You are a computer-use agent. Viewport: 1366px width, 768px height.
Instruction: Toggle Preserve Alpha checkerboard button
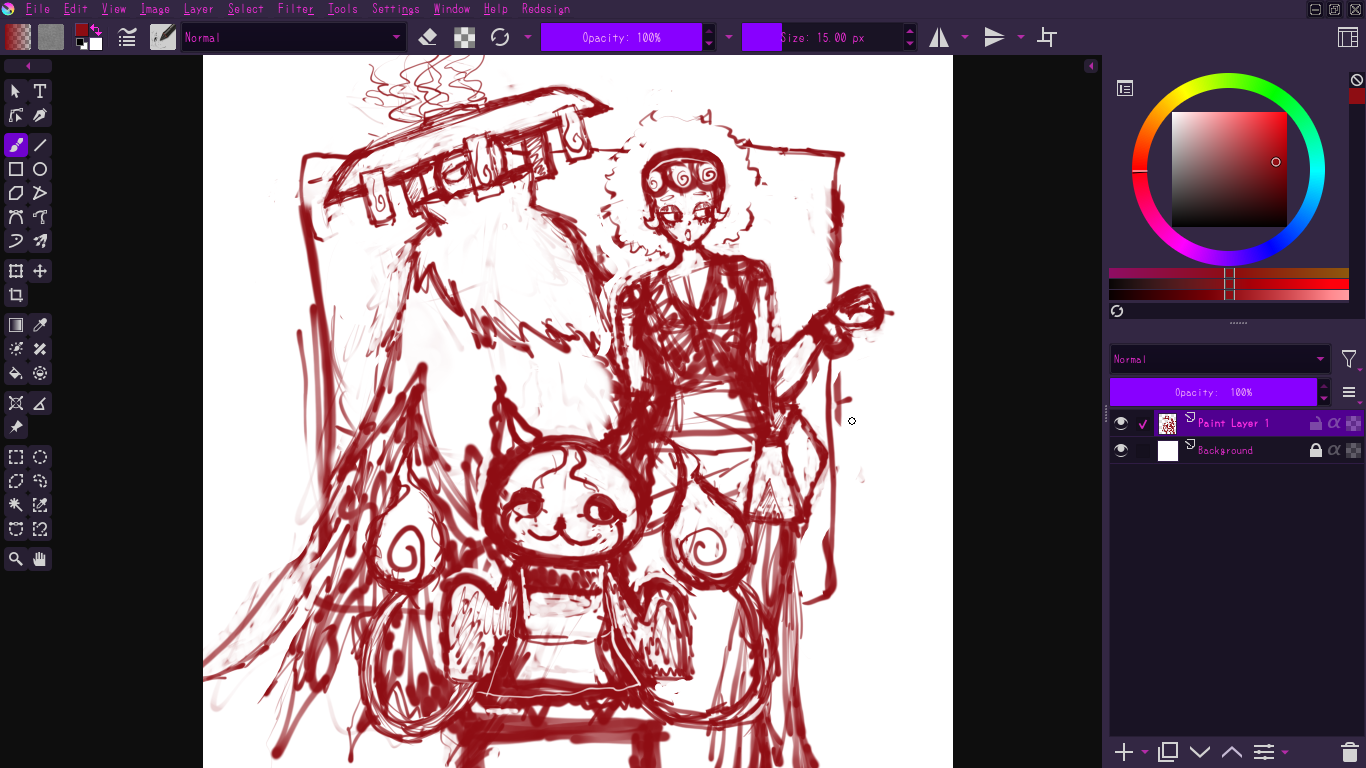(x=465, y=37)
